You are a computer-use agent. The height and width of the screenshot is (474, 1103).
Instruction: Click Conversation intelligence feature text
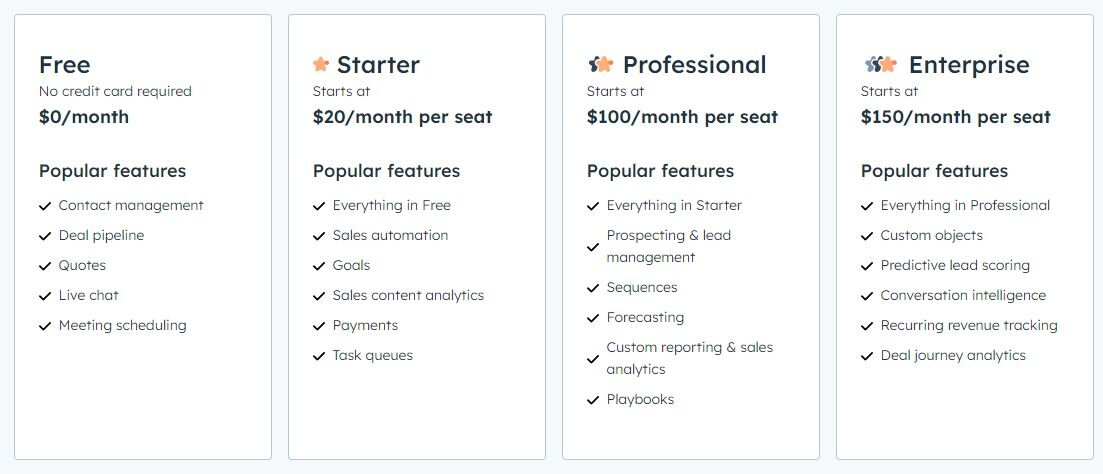coord(963,295)
